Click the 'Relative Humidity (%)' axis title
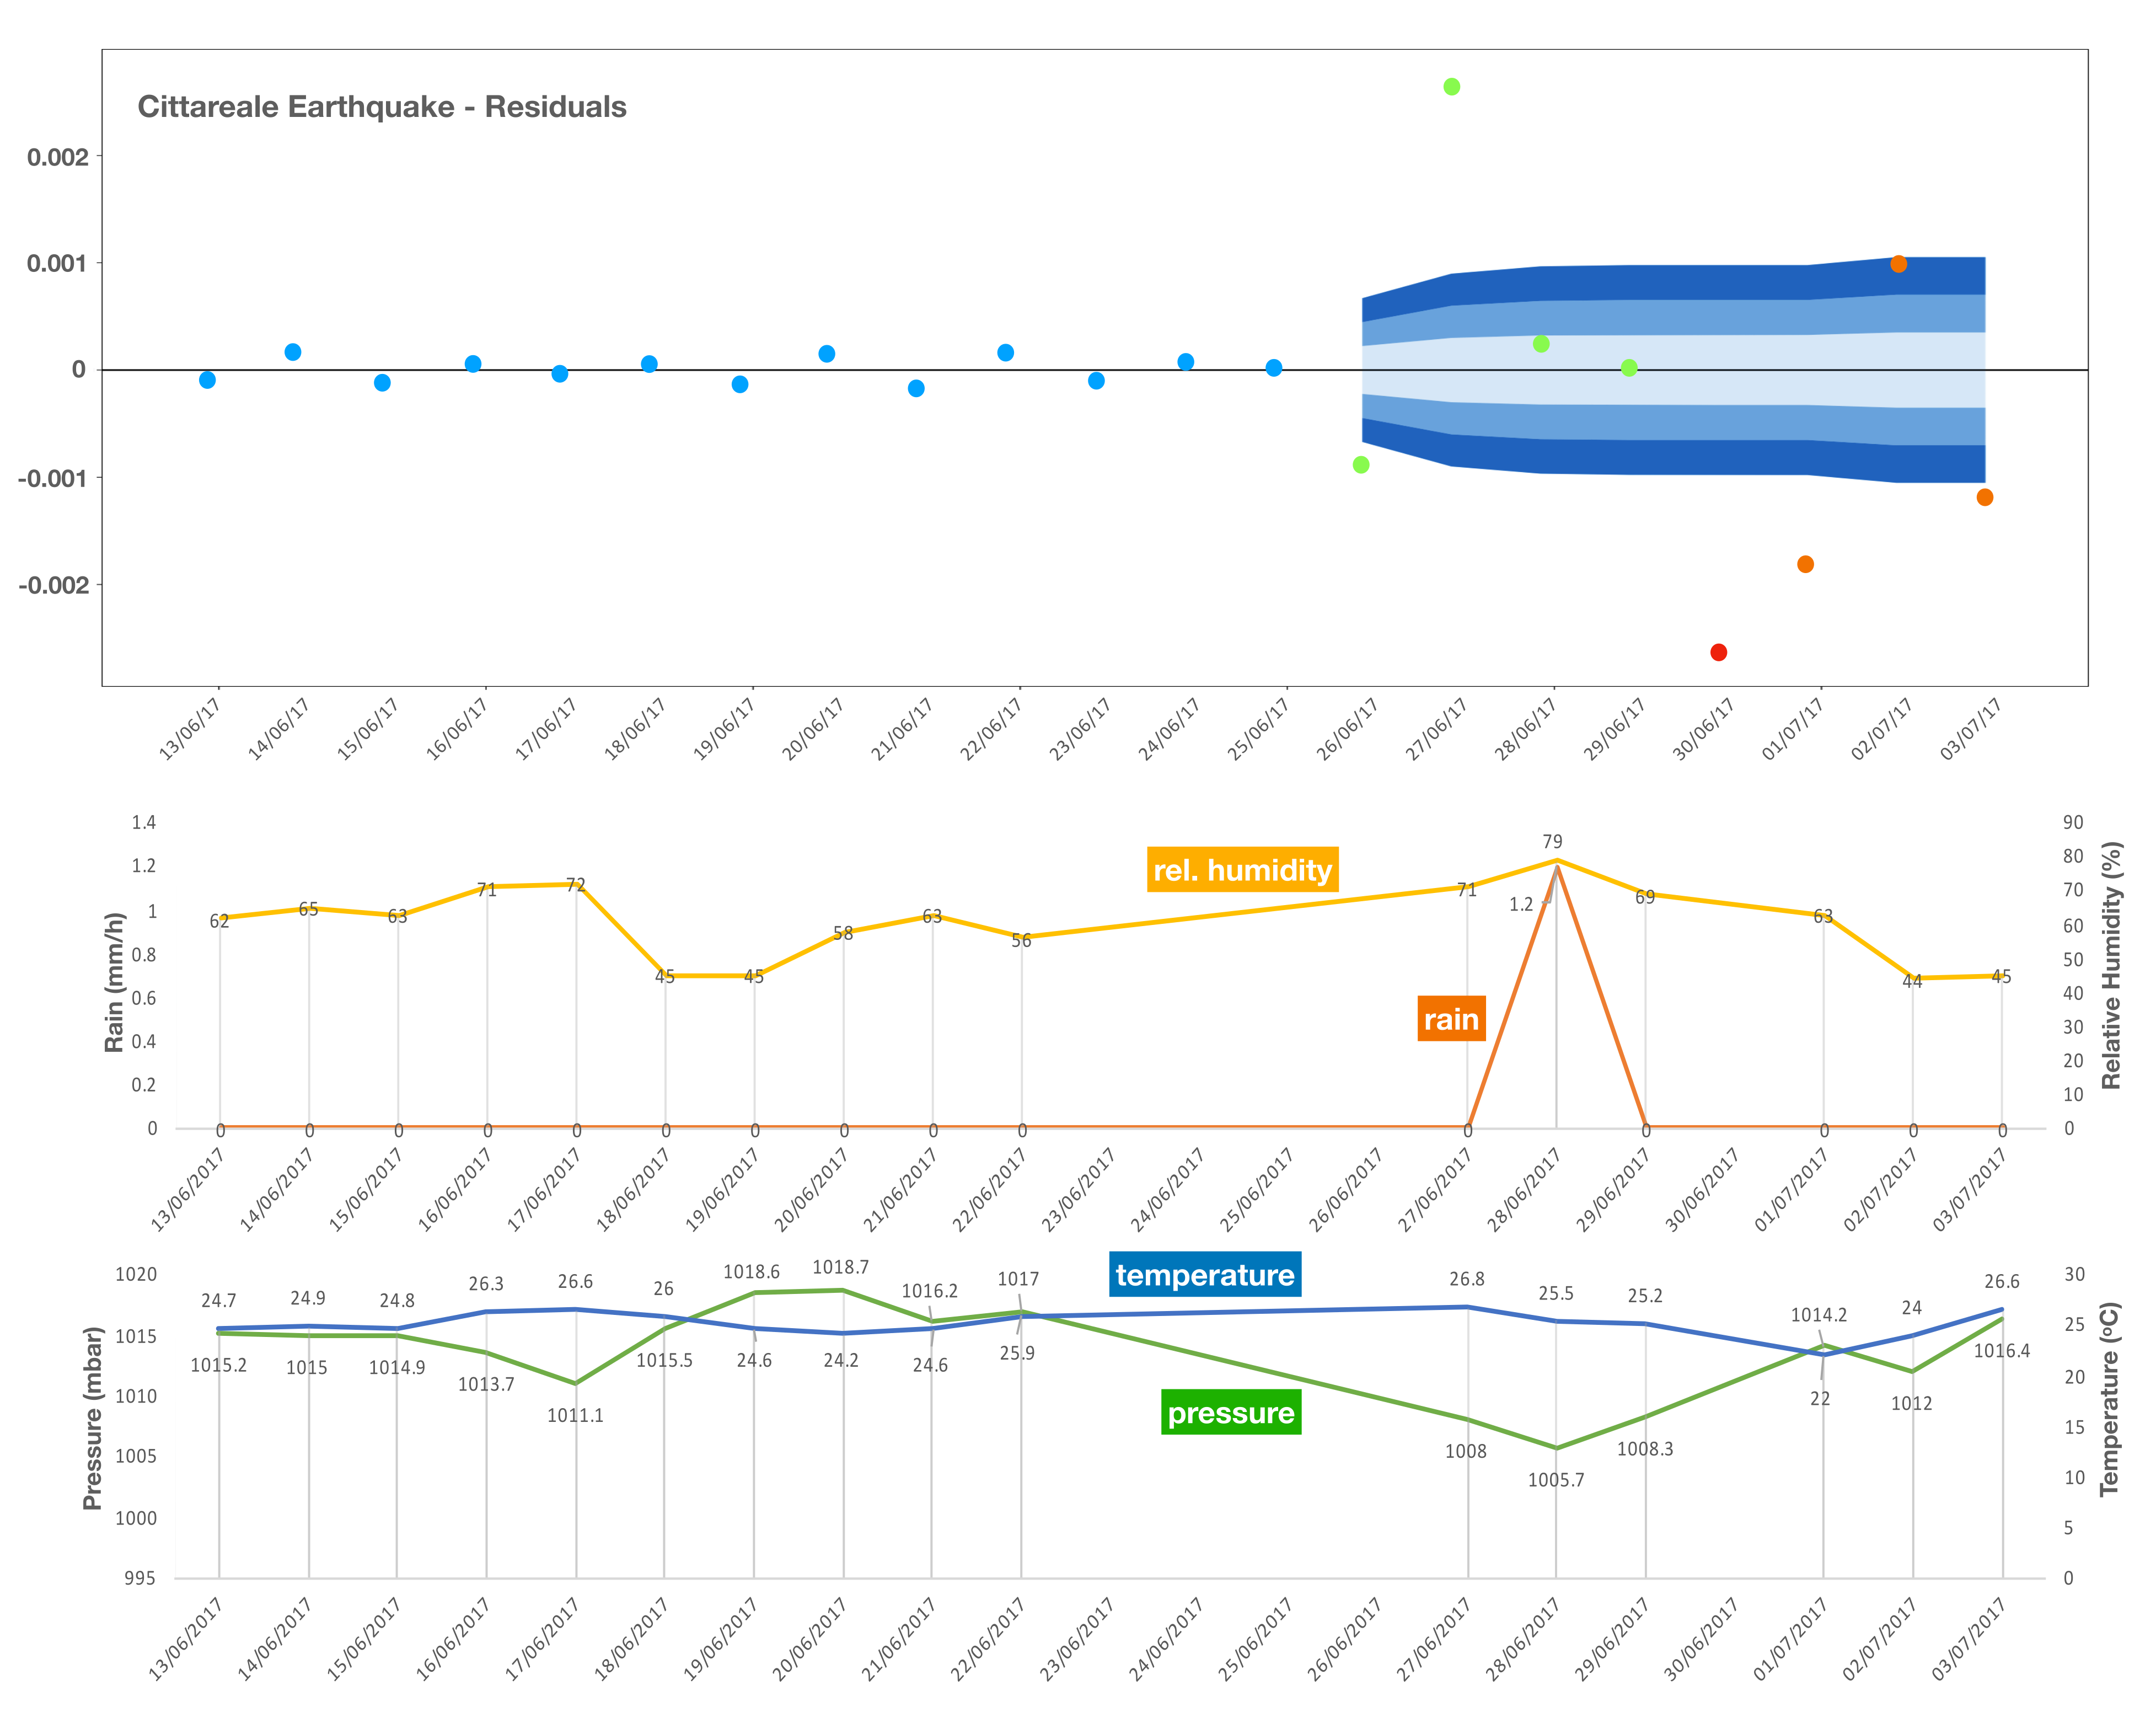The image size is (2156, 1717). pyautogui.click(x=2111, y=965)
